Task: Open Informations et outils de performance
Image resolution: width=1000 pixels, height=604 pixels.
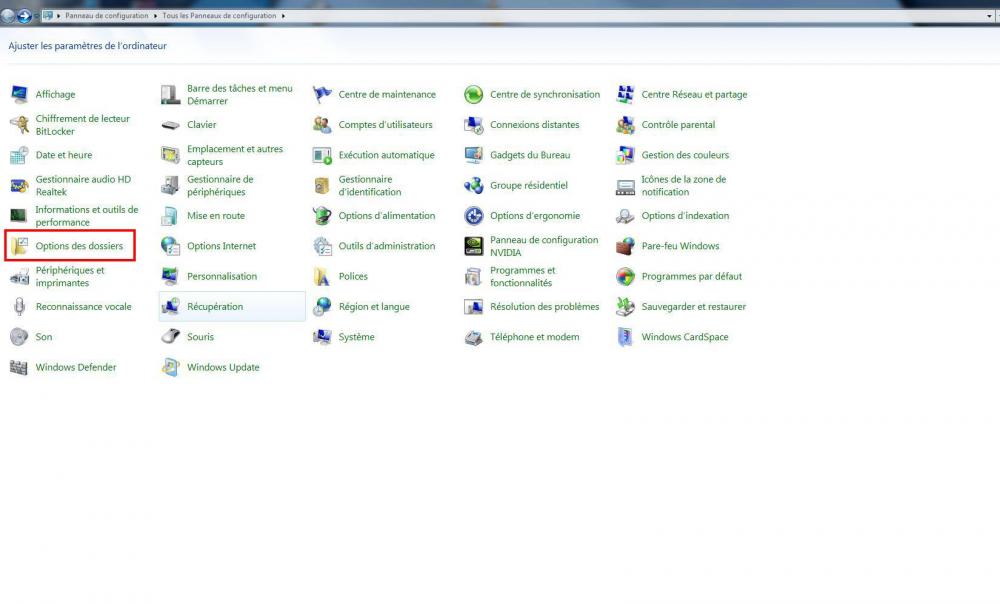Action: click(x=87, y=216)
